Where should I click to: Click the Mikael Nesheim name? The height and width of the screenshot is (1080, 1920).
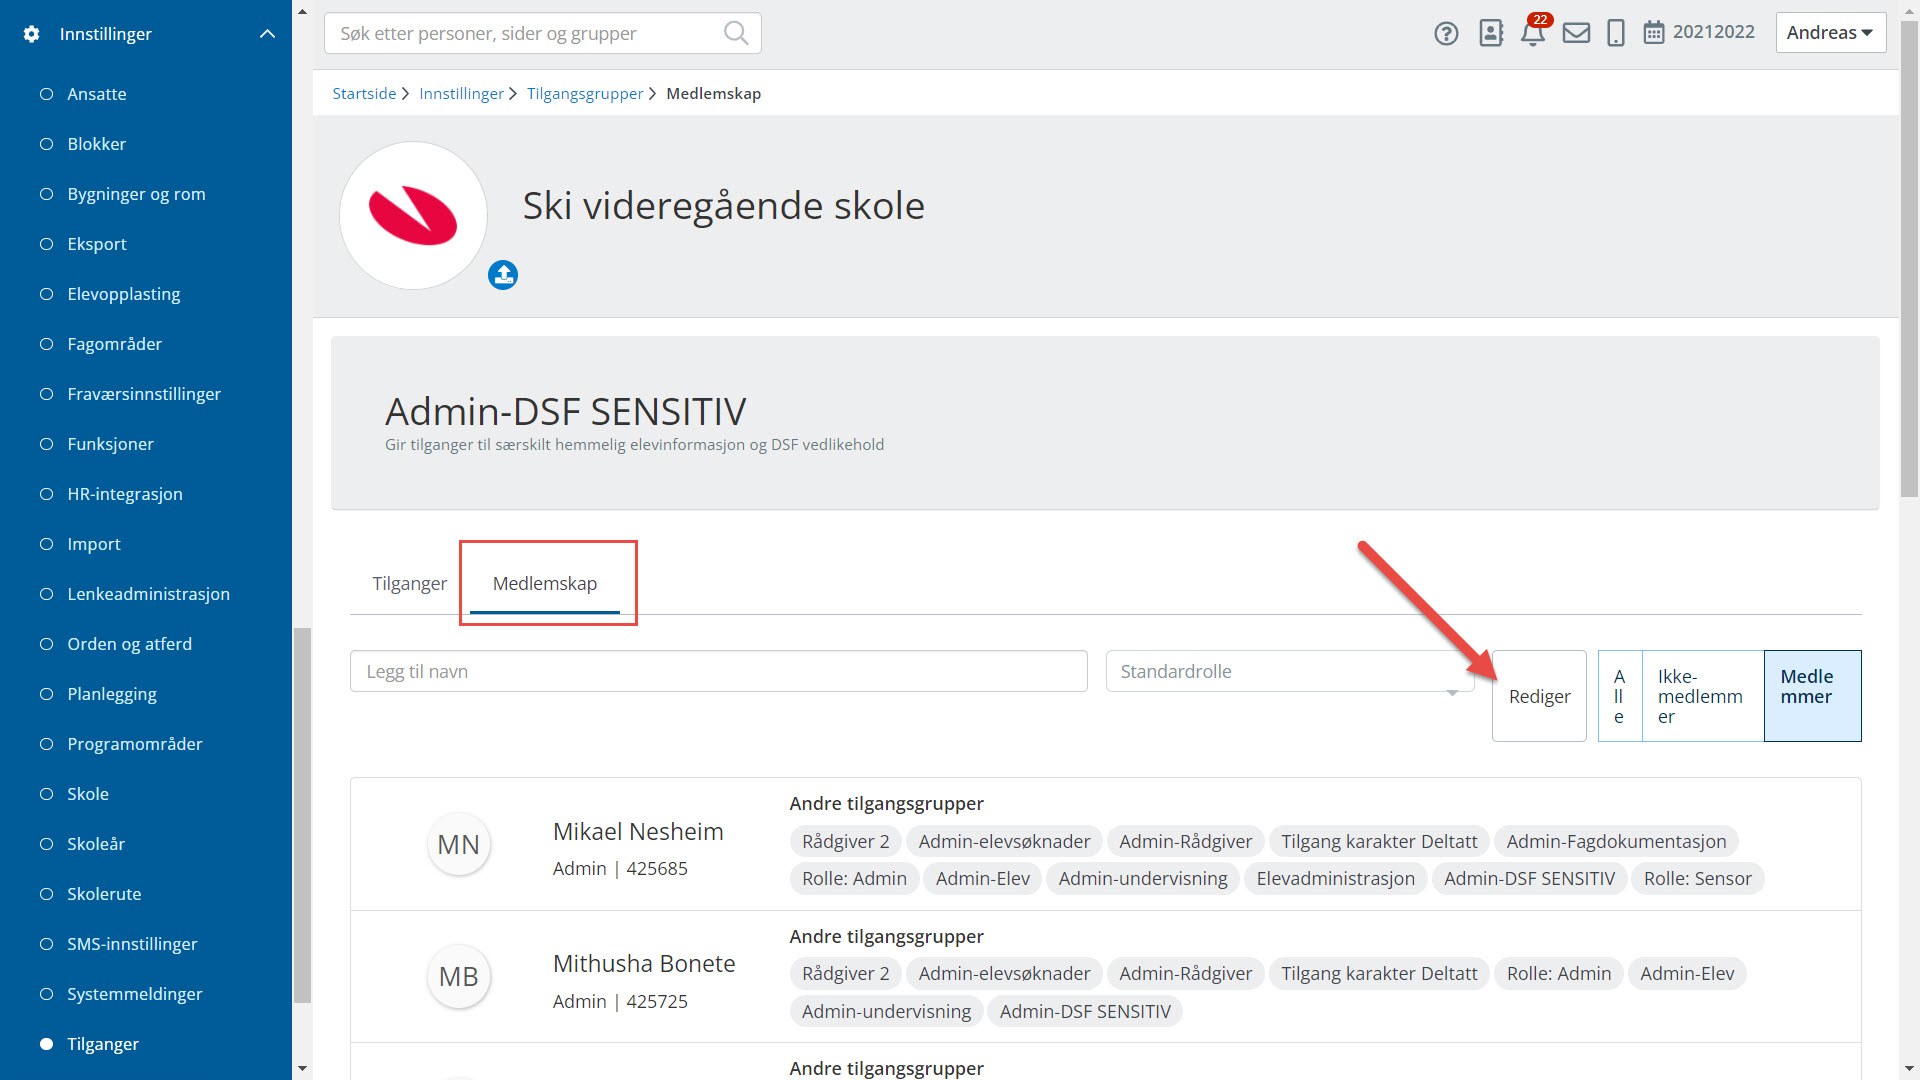[x=638, y=831]
